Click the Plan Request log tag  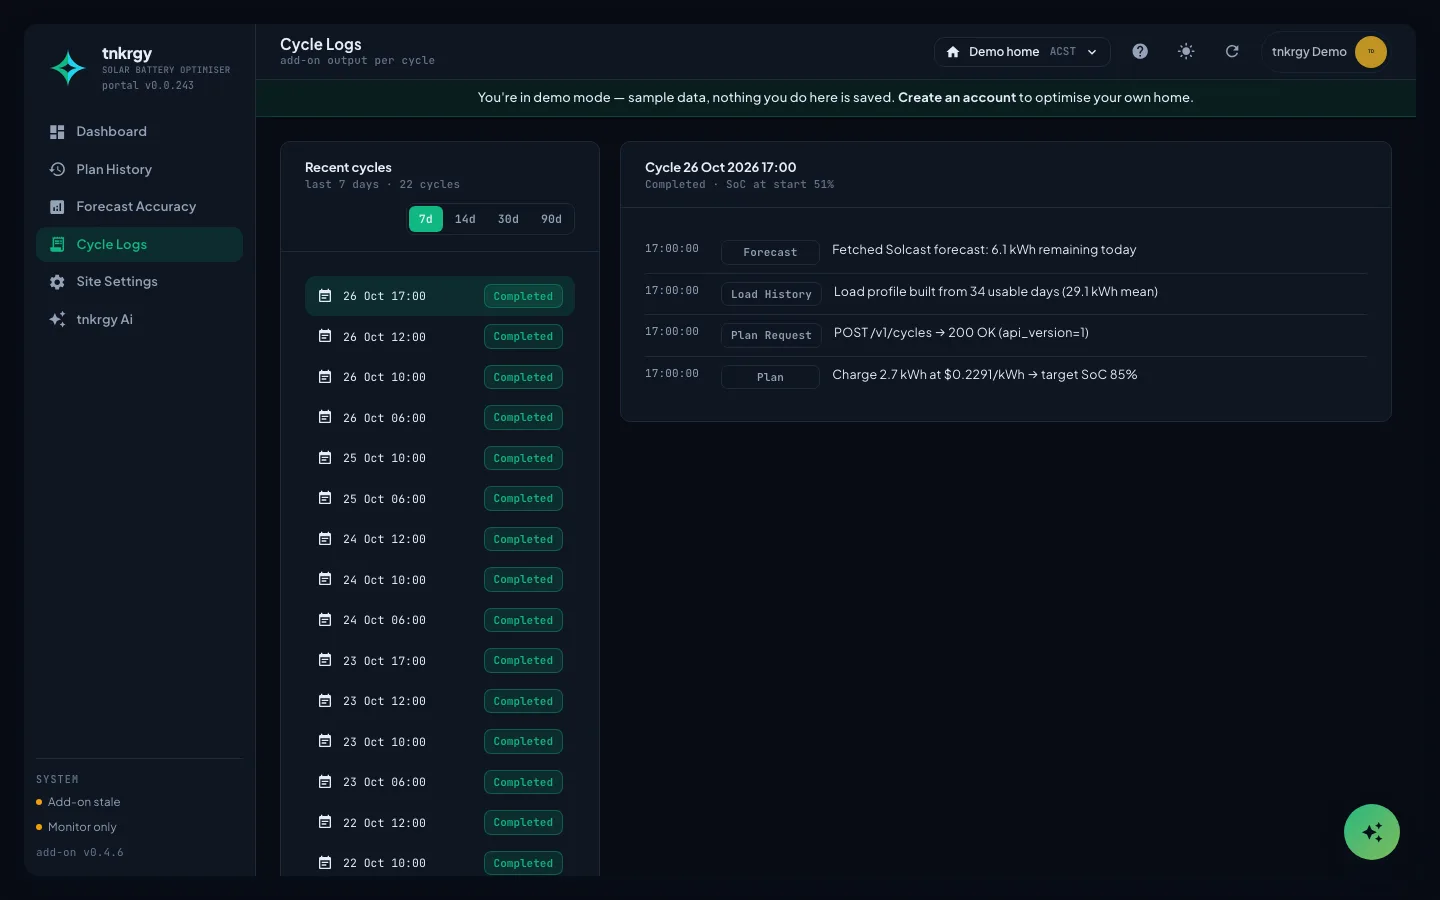coord(771,335)
